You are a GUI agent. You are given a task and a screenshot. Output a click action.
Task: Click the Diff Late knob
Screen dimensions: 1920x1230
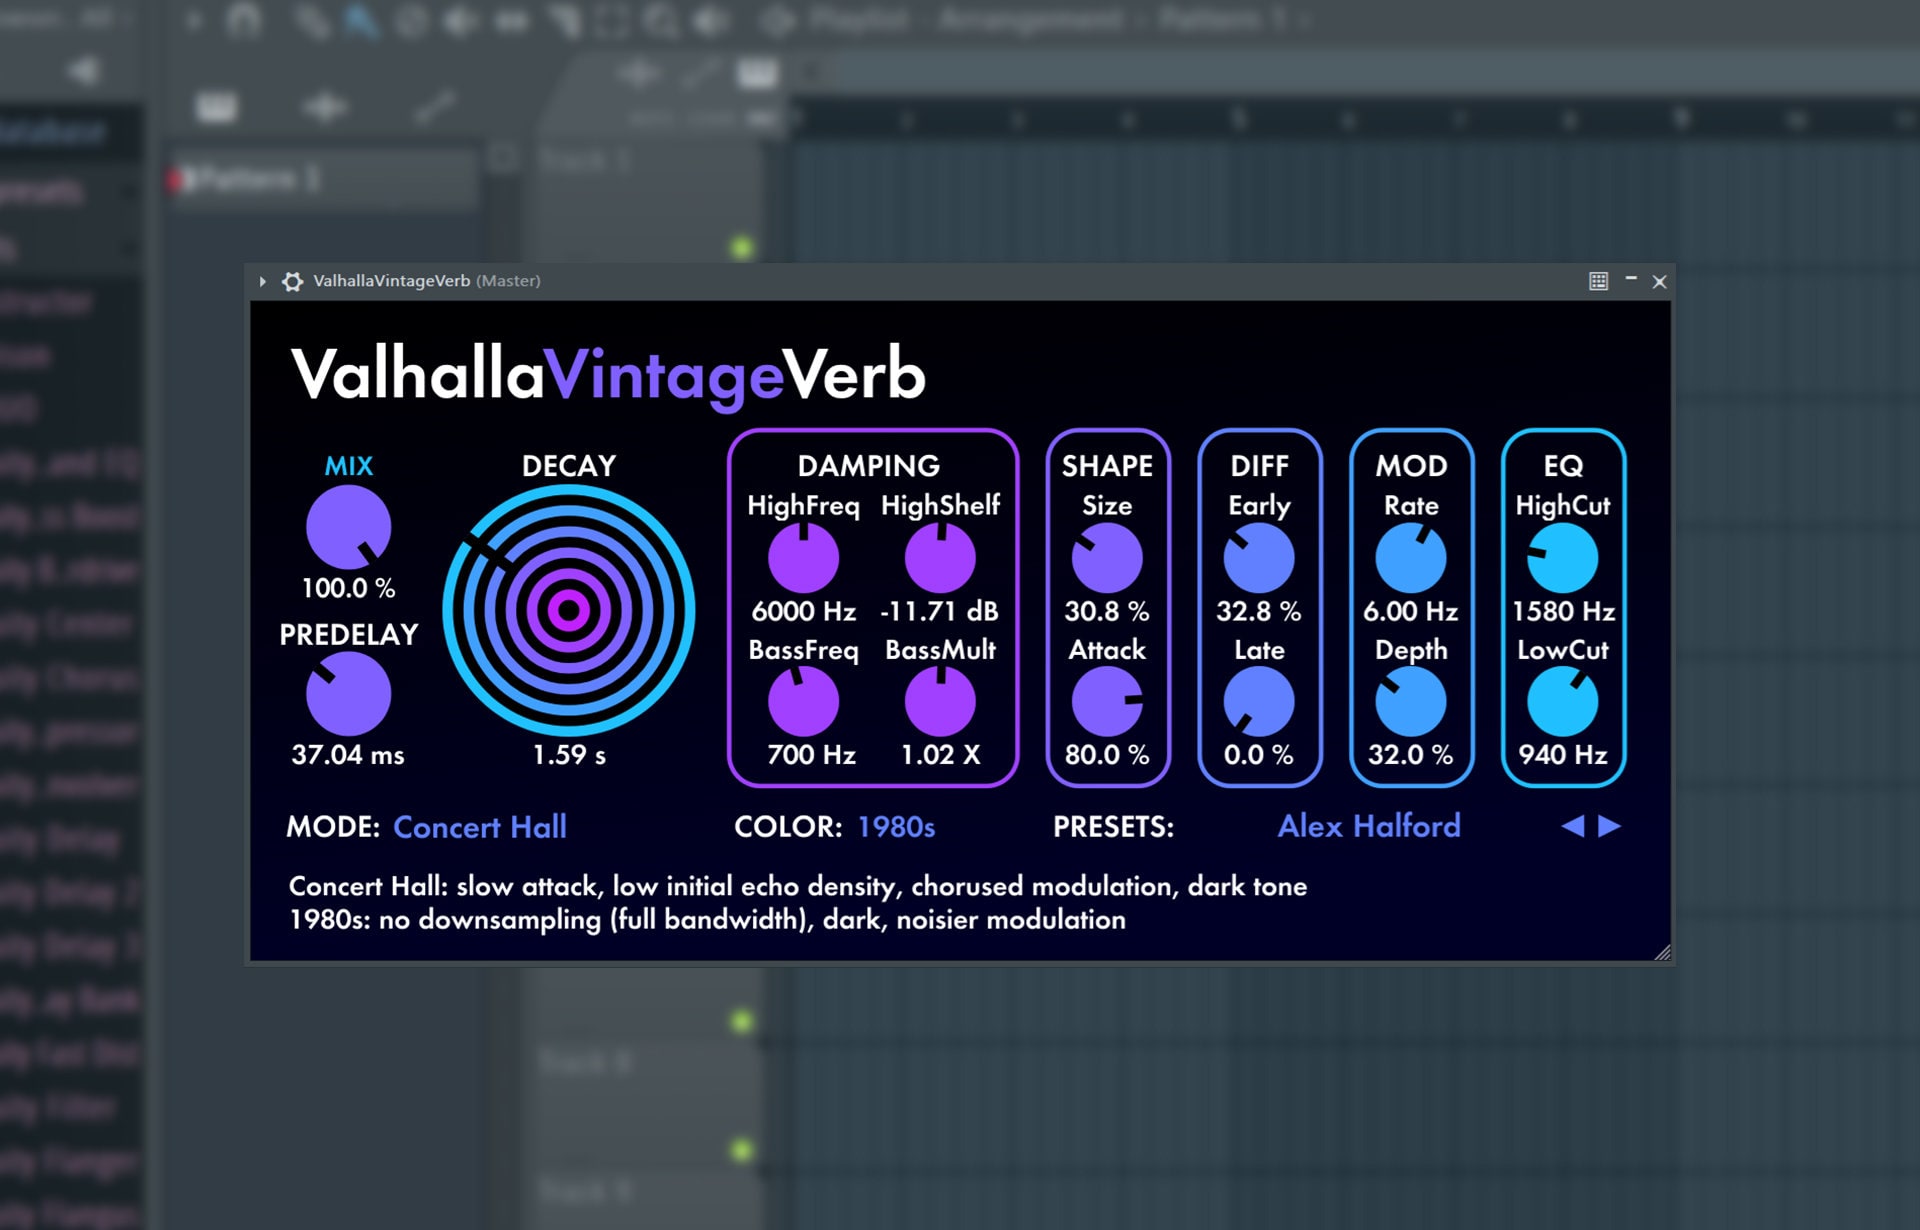click(x=1259, y=702)
